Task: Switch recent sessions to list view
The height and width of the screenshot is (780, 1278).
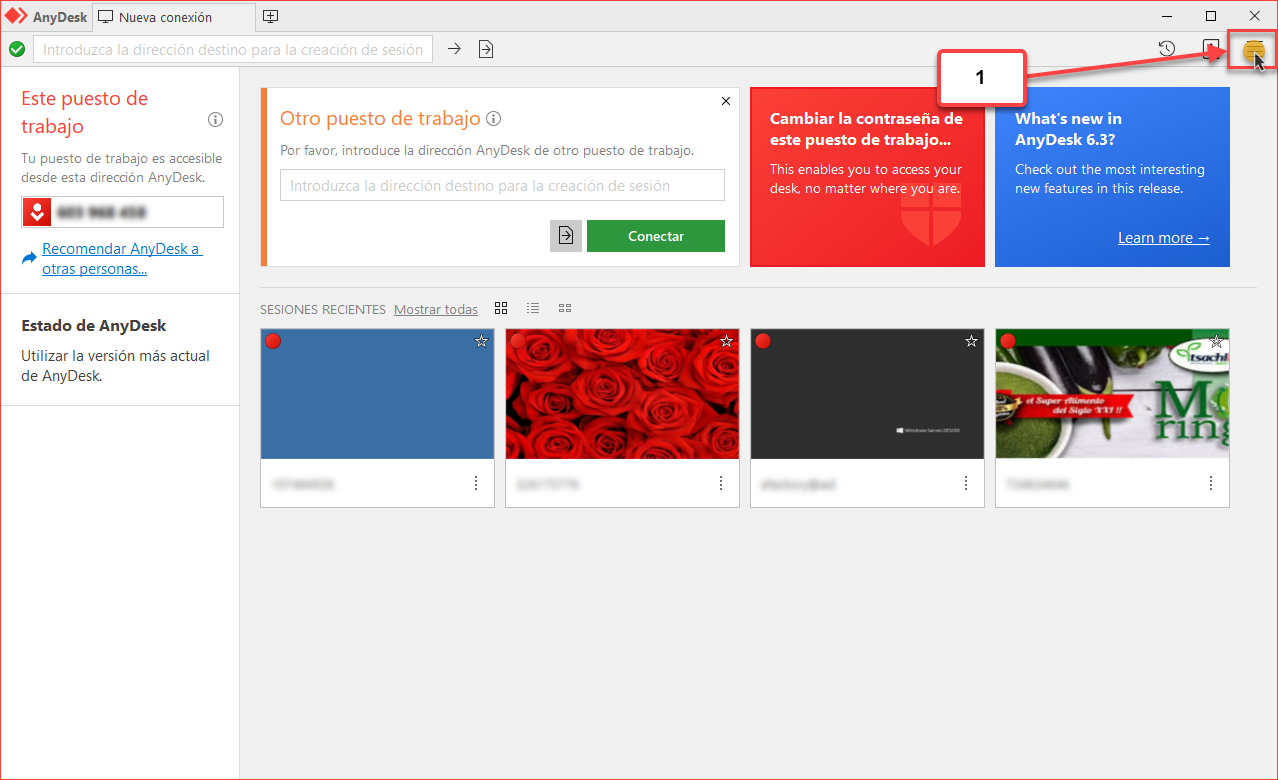Action: 533,308
